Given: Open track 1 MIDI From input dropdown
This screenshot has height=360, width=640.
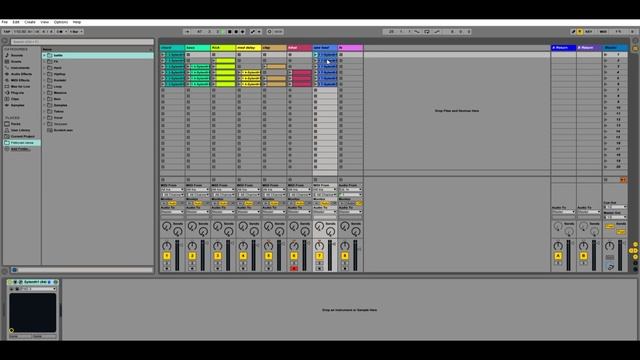Looking at the screenshot, I should pos(172,190).
